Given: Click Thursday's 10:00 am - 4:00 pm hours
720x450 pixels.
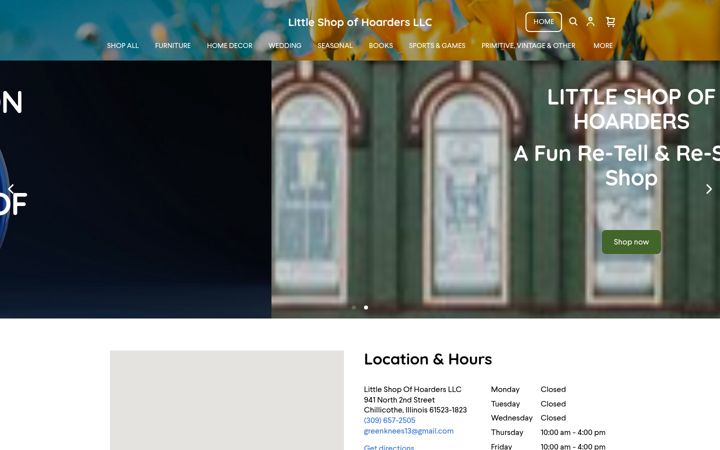Looking at the screenshot, I should point(573,432).
